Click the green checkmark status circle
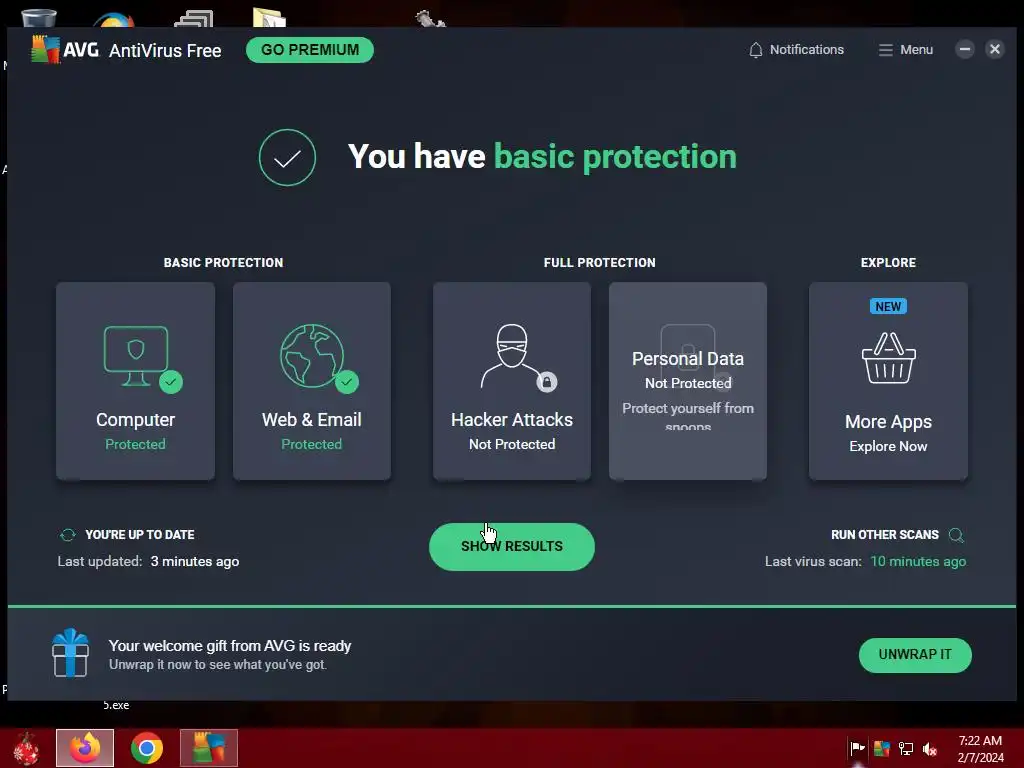This screenshot has height=768, width=1024. coord(287,157)
